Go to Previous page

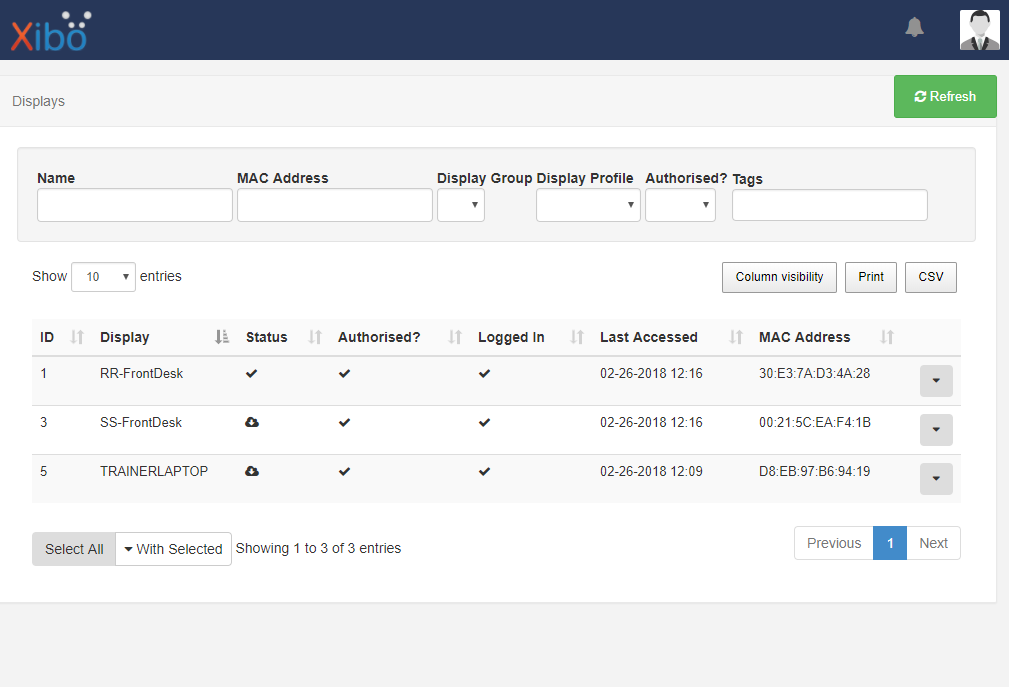[834, 543]
